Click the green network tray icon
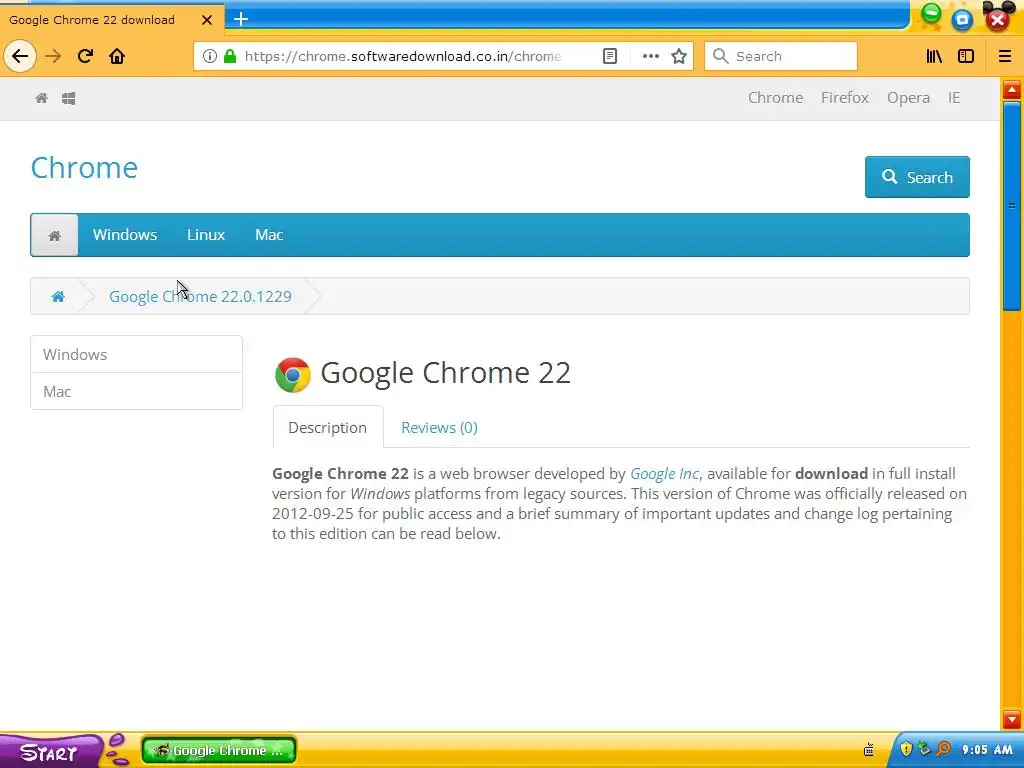Screen dimensions: 1024x768 coord(924,749)
